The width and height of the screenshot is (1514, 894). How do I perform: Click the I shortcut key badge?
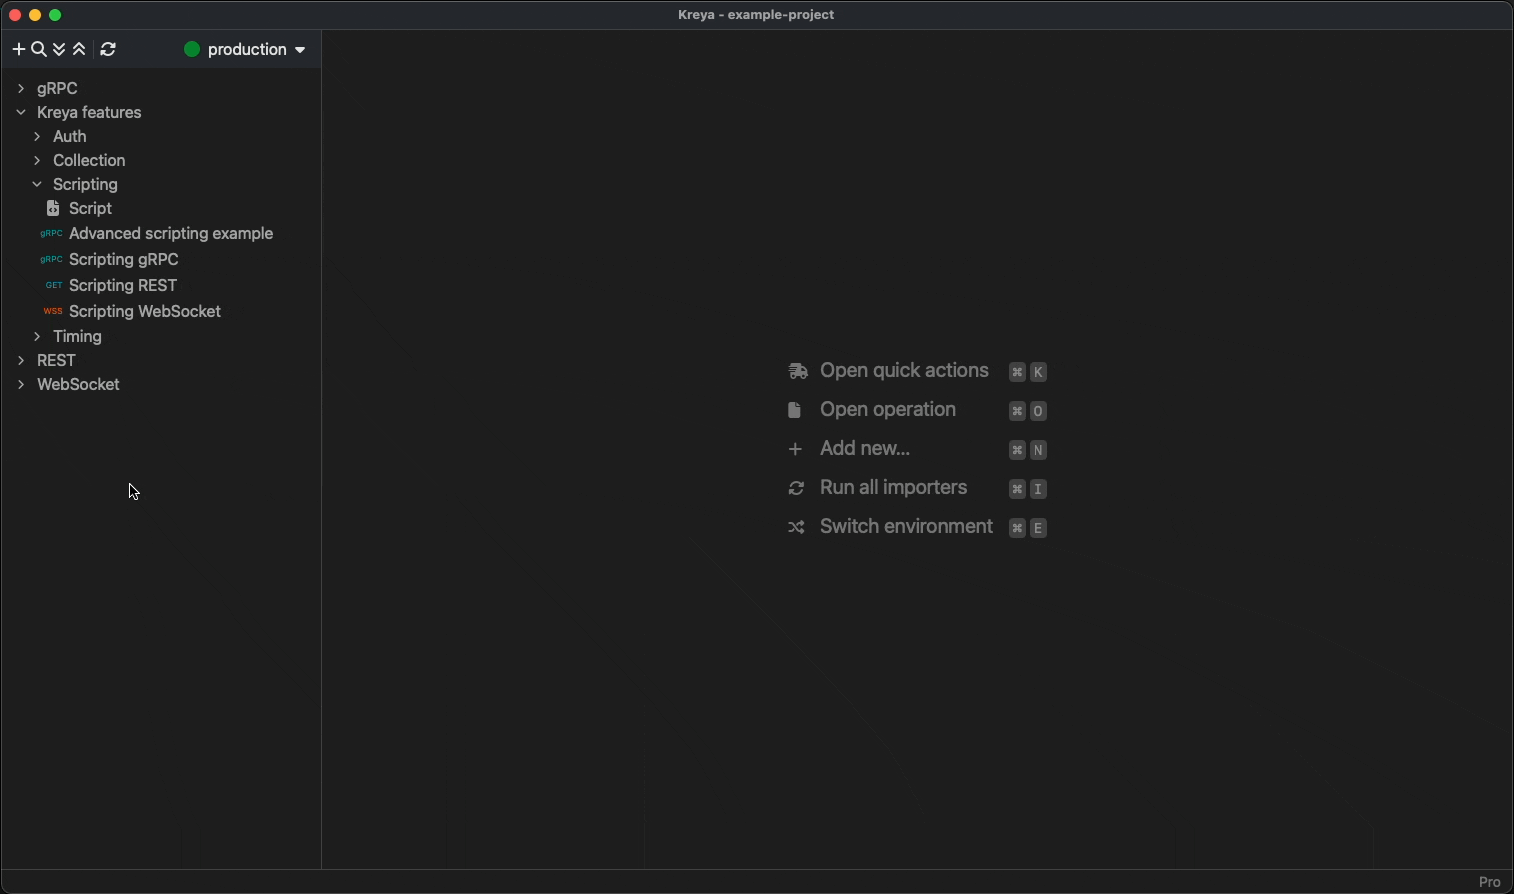1039,489
